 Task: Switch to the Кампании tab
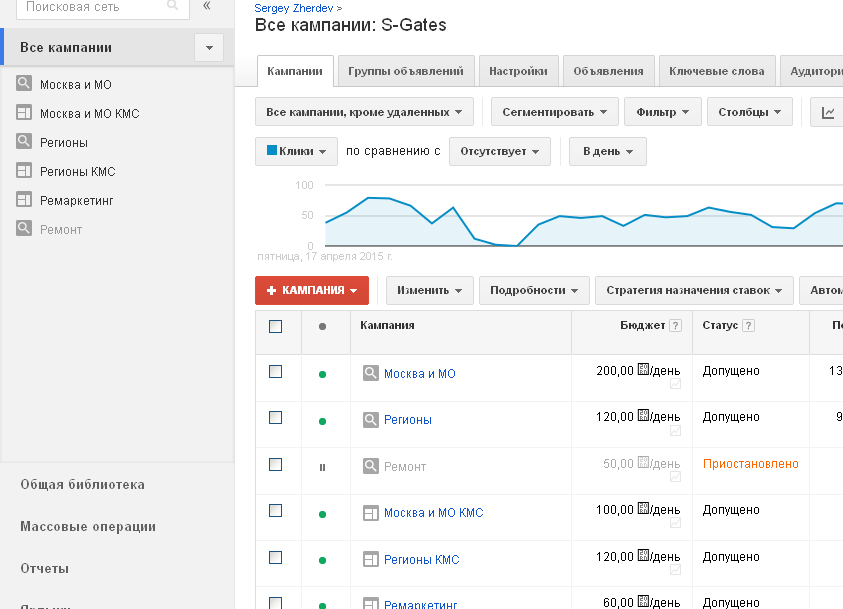point(295,71)
